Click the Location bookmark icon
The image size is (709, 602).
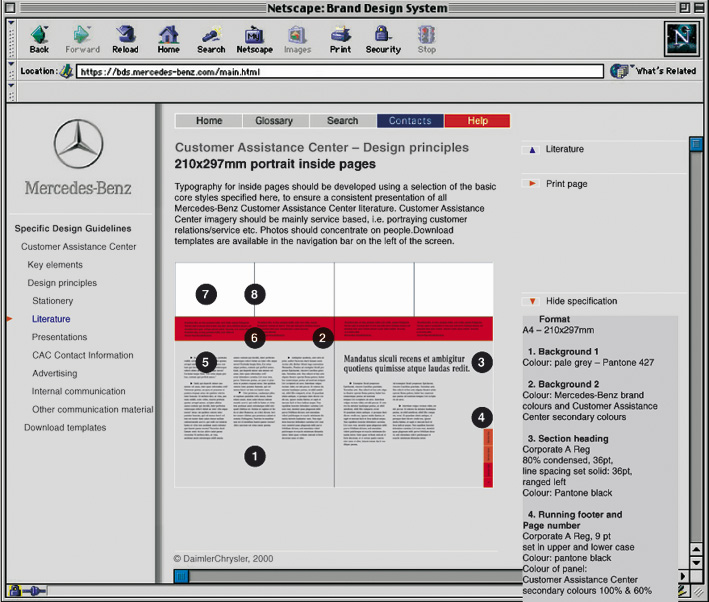click(x=67, y=71)
